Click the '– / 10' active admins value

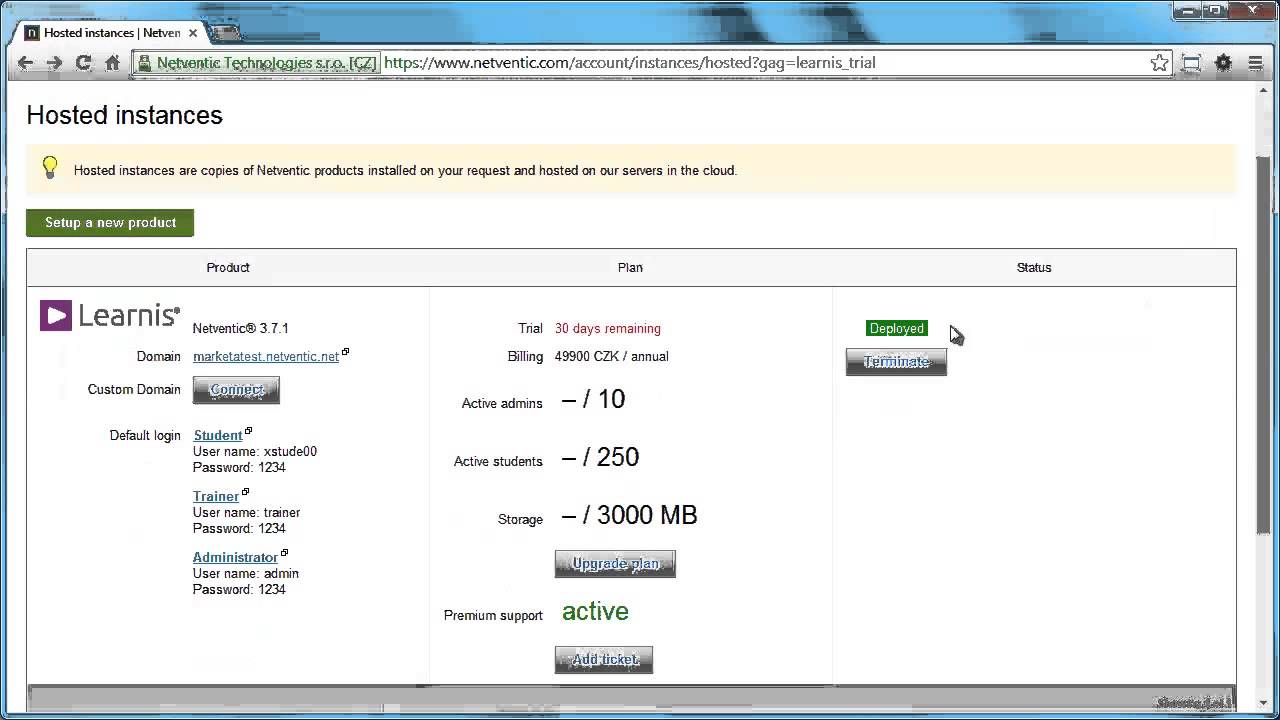click(593, 399)
